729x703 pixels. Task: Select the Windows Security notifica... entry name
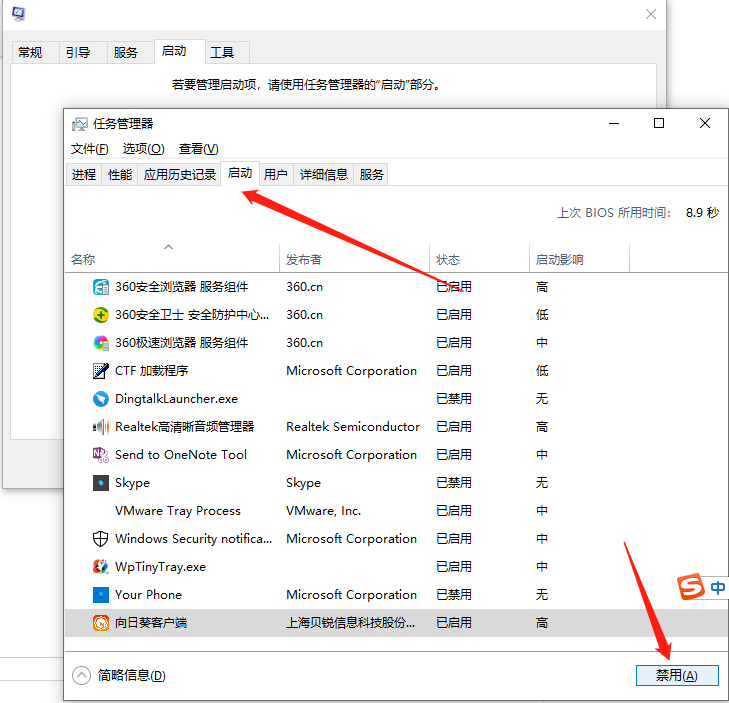pos(193,538)
